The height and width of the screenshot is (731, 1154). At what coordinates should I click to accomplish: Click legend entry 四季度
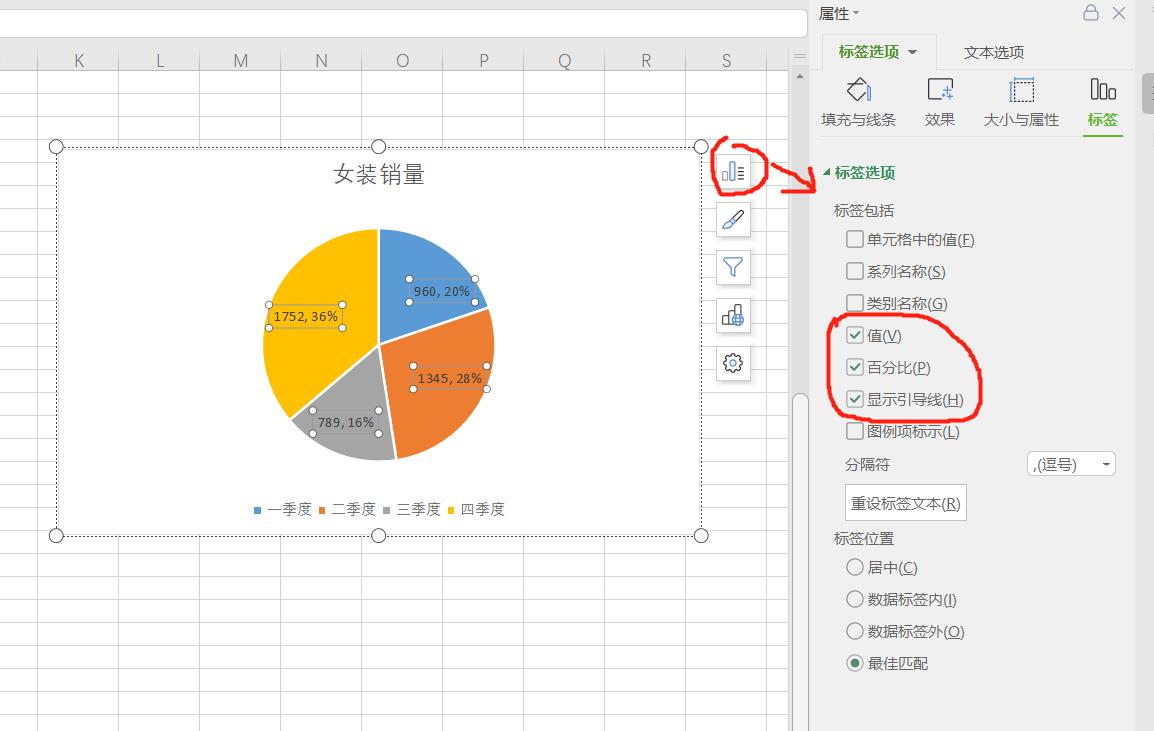[476, 509]
